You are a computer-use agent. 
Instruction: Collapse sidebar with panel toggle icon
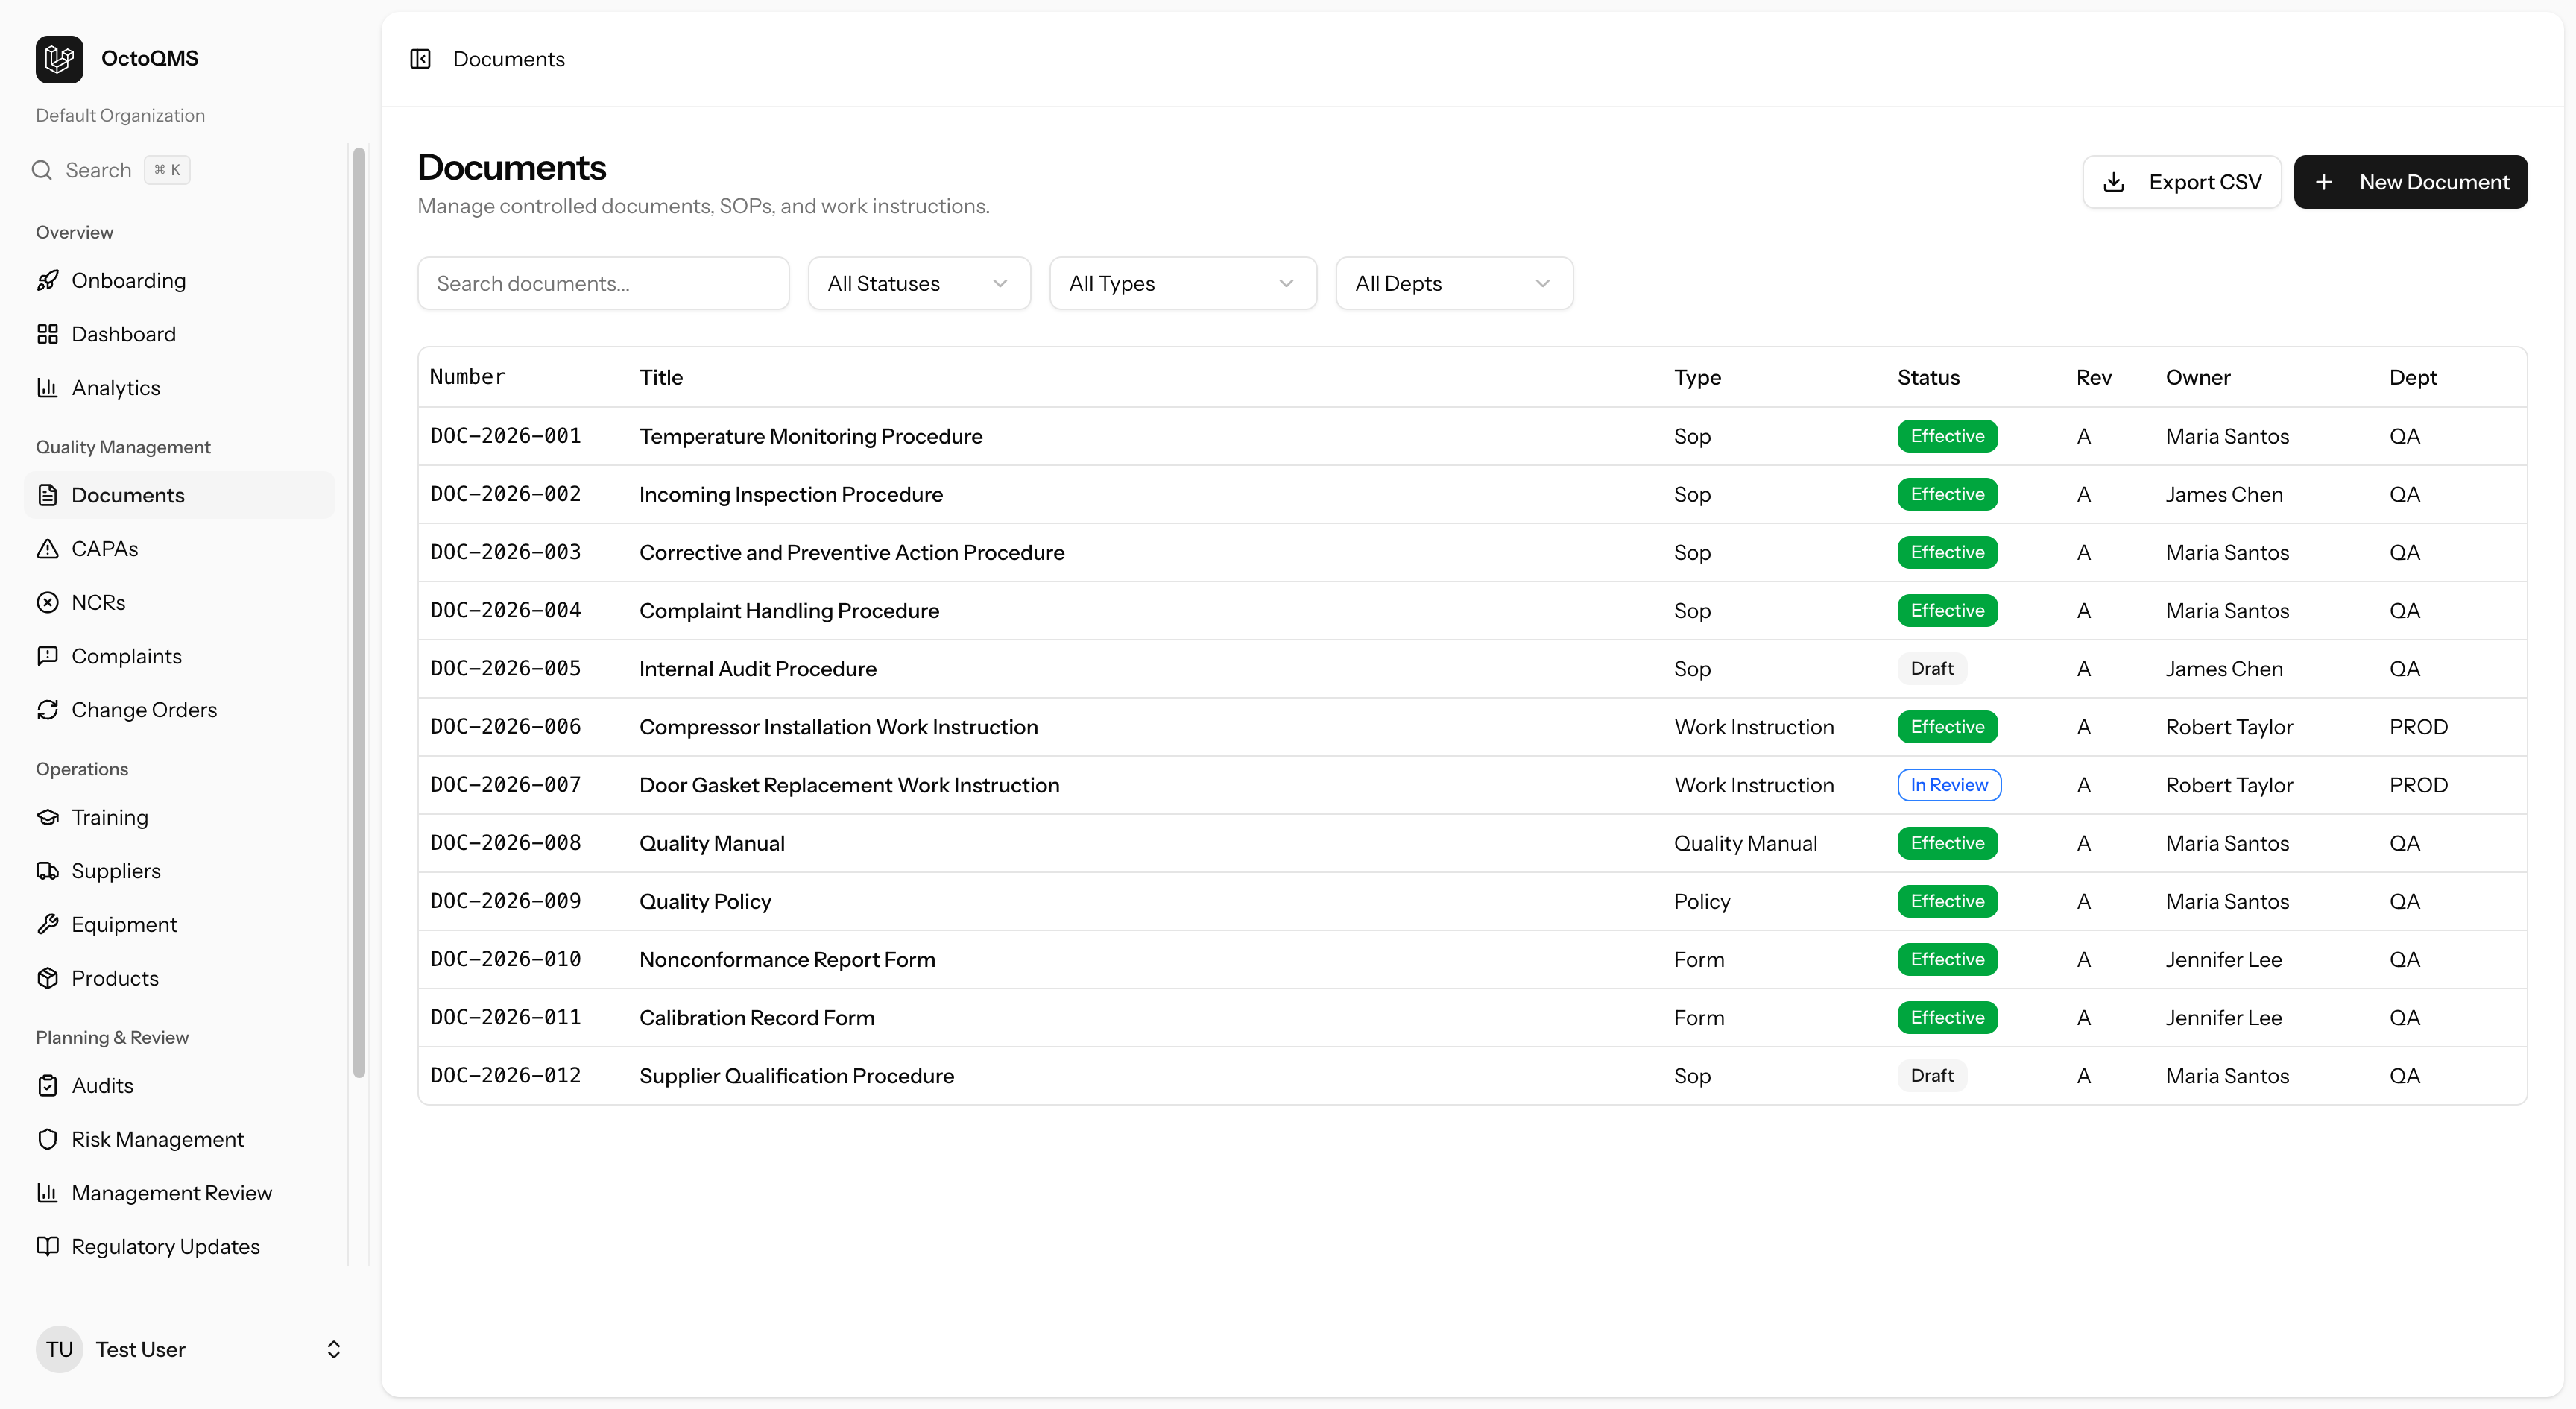coord(420,59)
